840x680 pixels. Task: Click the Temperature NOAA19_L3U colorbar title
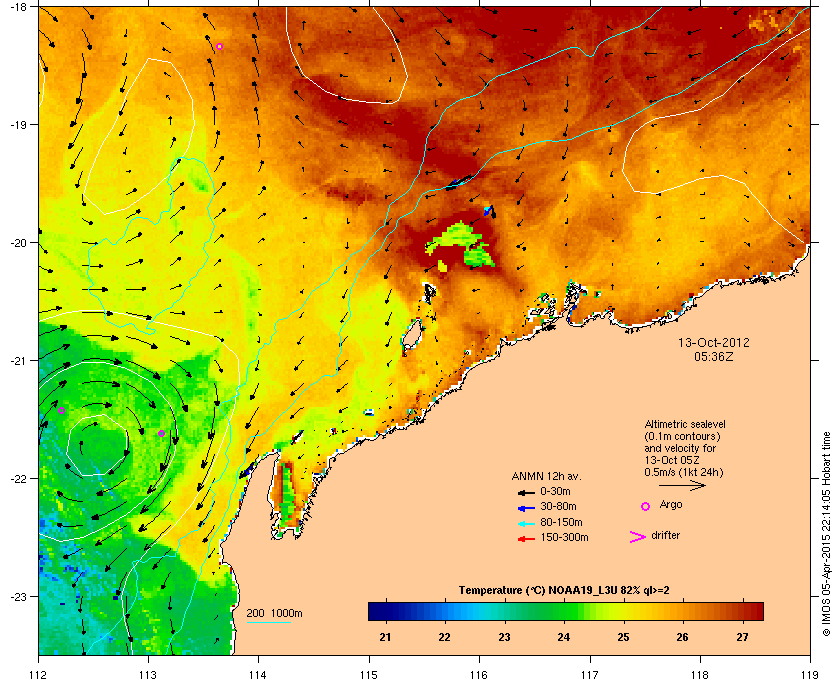click(x=564, y=591)
